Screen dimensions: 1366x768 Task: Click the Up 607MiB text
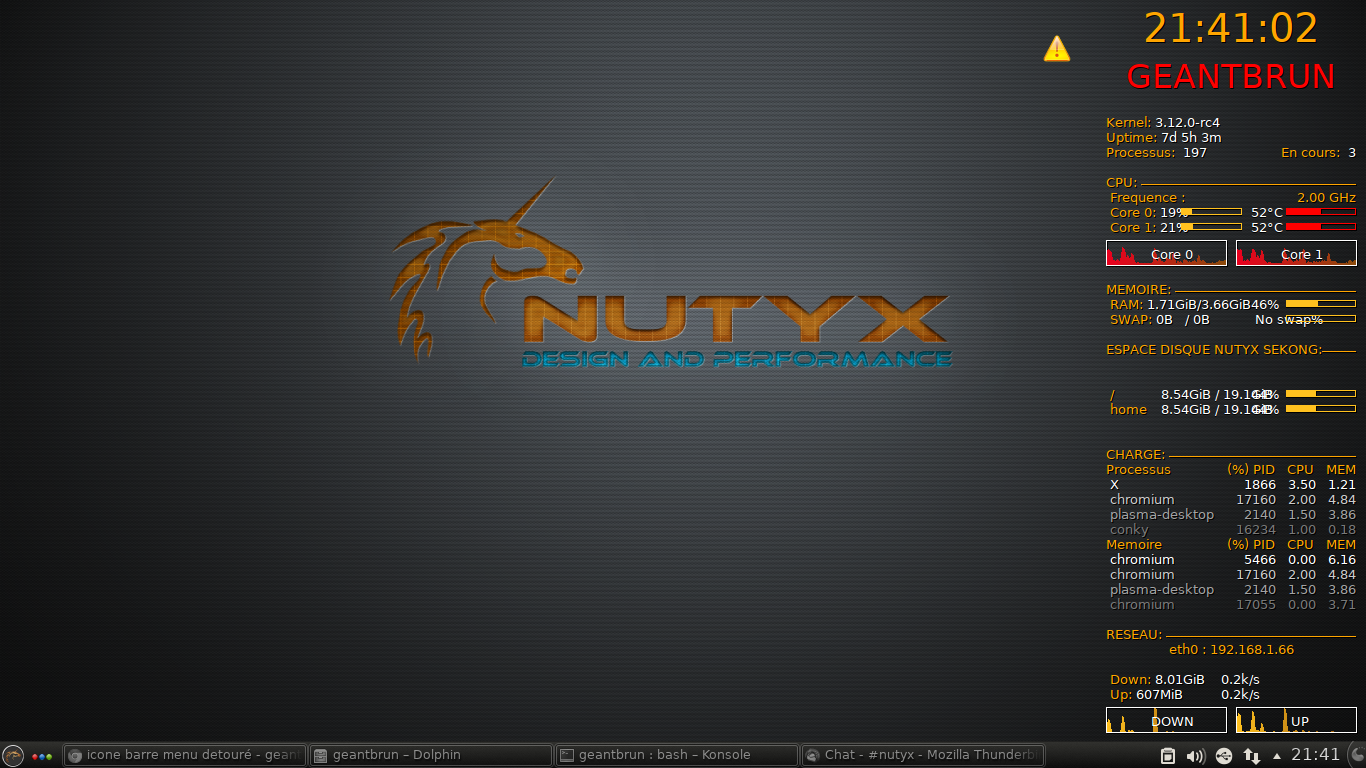tap(1146, 695)
